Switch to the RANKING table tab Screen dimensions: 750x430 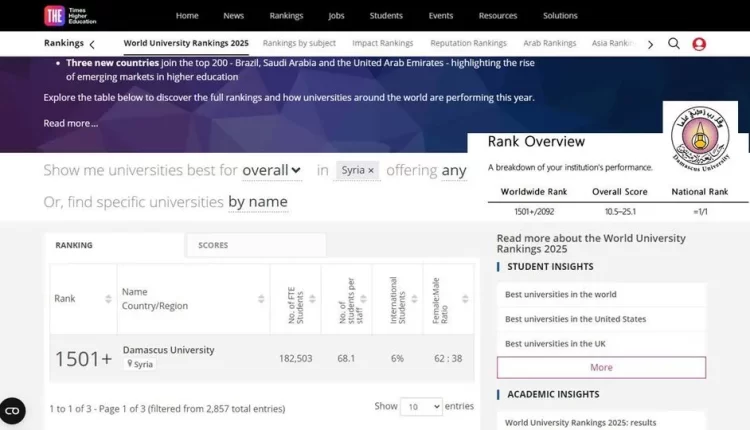pyautogui.click(x=114, y=245)
